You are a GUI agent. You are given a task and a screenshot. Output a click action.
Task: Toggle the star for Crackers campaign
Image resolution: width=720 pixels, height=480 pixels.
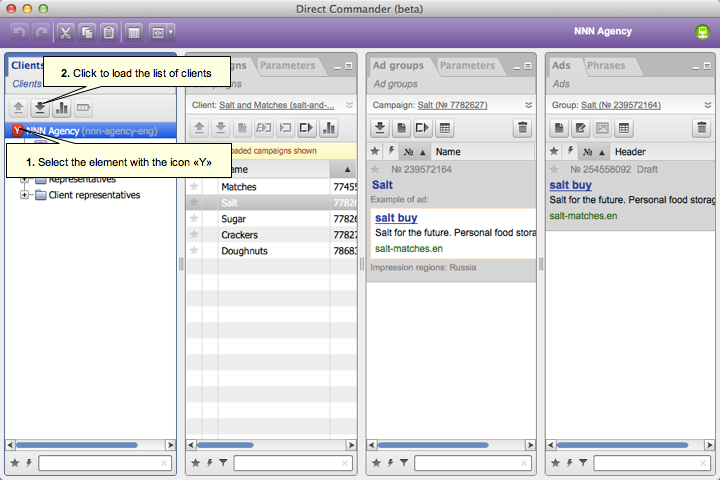(x=194, y=234)
